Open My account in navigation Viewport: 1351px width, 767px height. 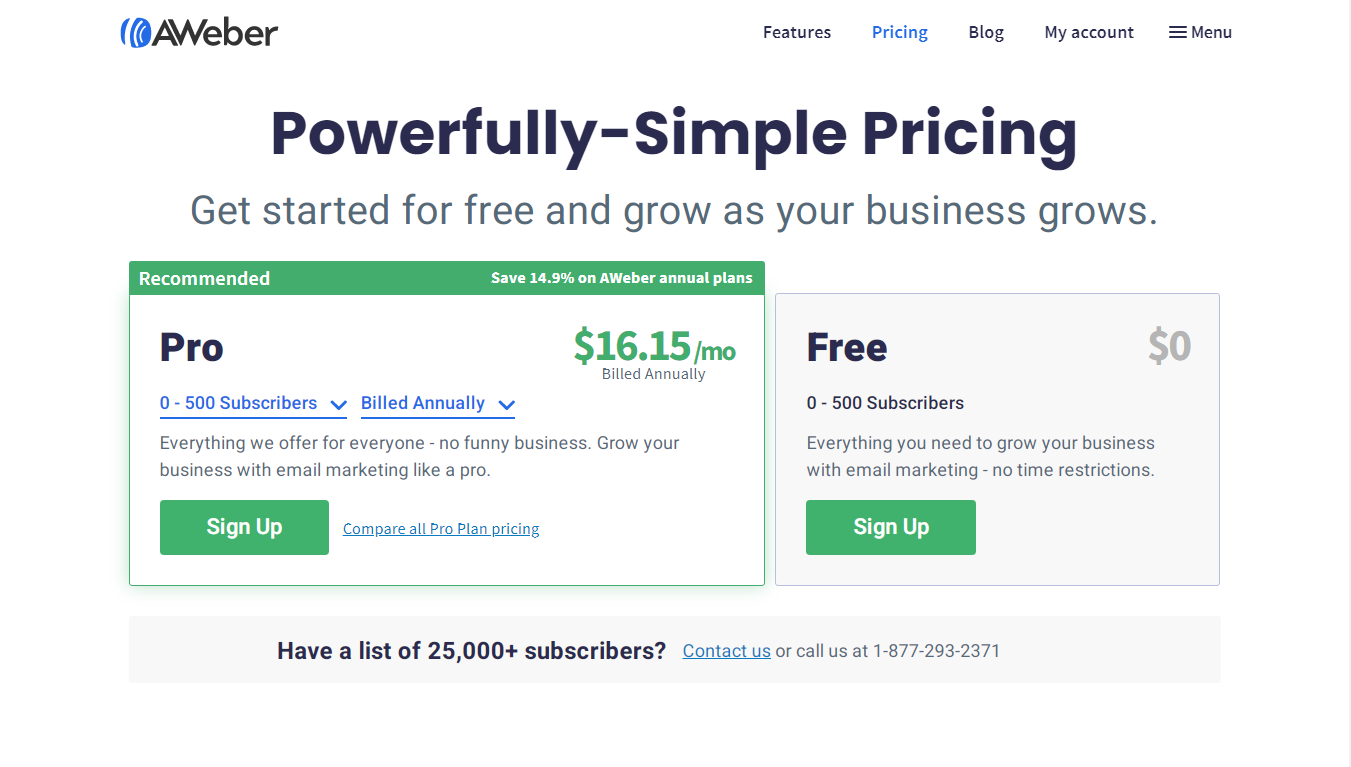click(x=1089, y=32)
